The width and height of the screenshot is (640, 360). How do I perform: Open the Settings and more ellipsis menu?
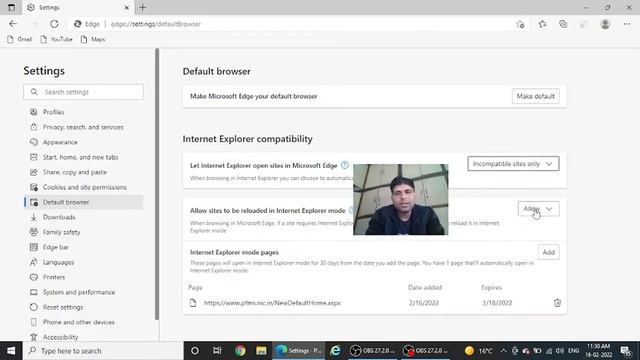point(627,24)
